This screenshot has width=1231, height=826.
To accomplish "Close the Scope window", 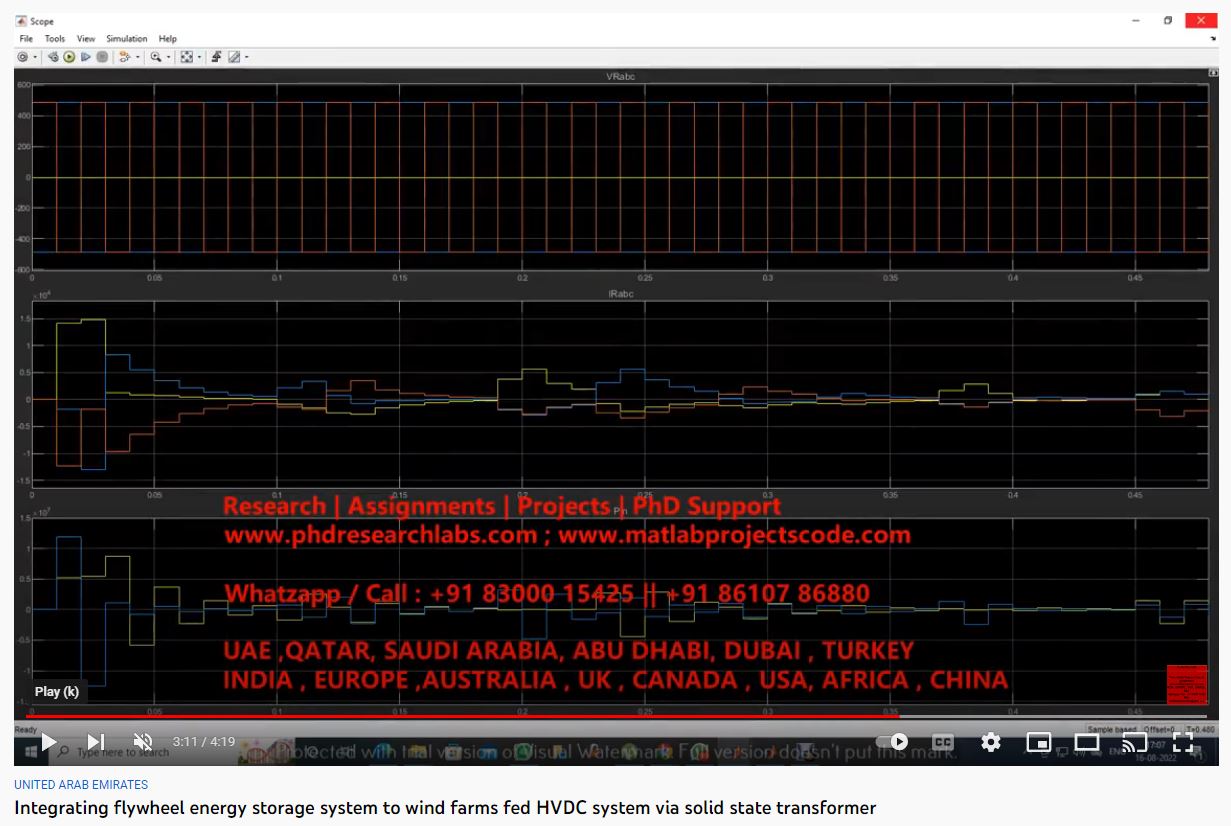I will (x=1199, y=20).
